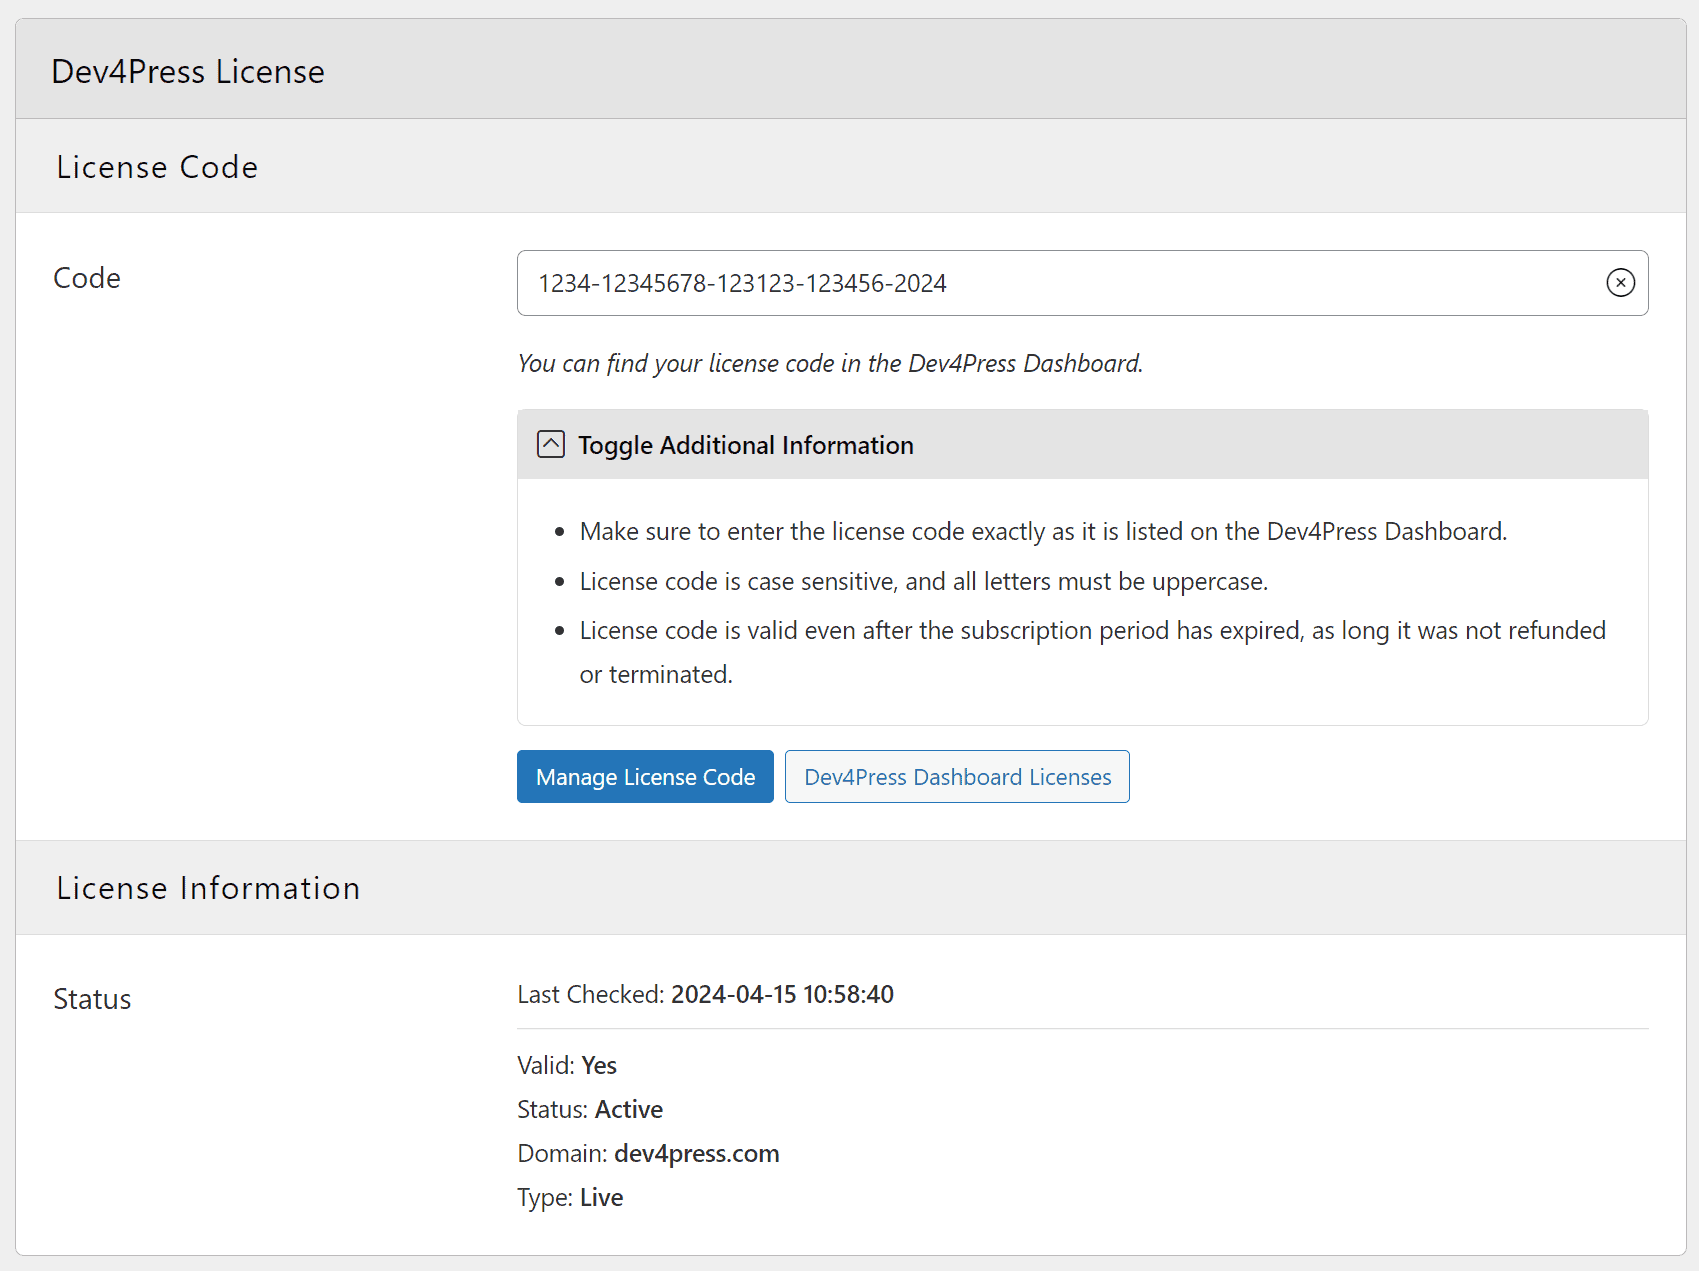This screenshot has height=1271, width=1699.
Task: Click the bullet 'Make sure to enter the license code'
Action: 1043,531
